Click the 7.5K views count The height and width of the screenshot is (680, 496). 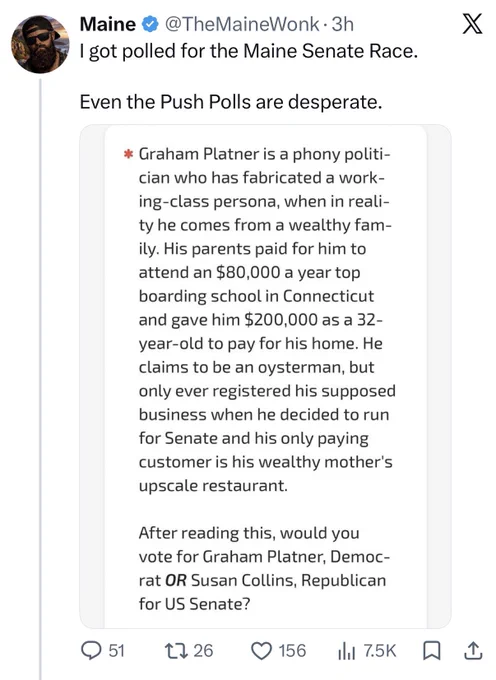(x=379, y=651)
